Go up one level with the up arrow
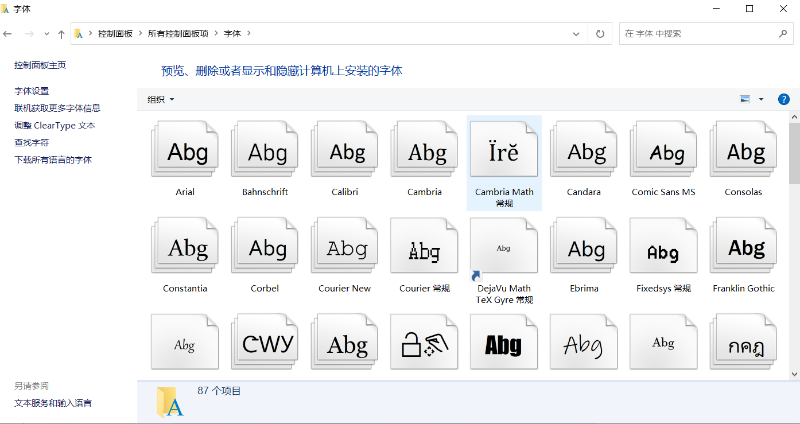The height and width of the screenshot is (424, 800). [62, 33]
